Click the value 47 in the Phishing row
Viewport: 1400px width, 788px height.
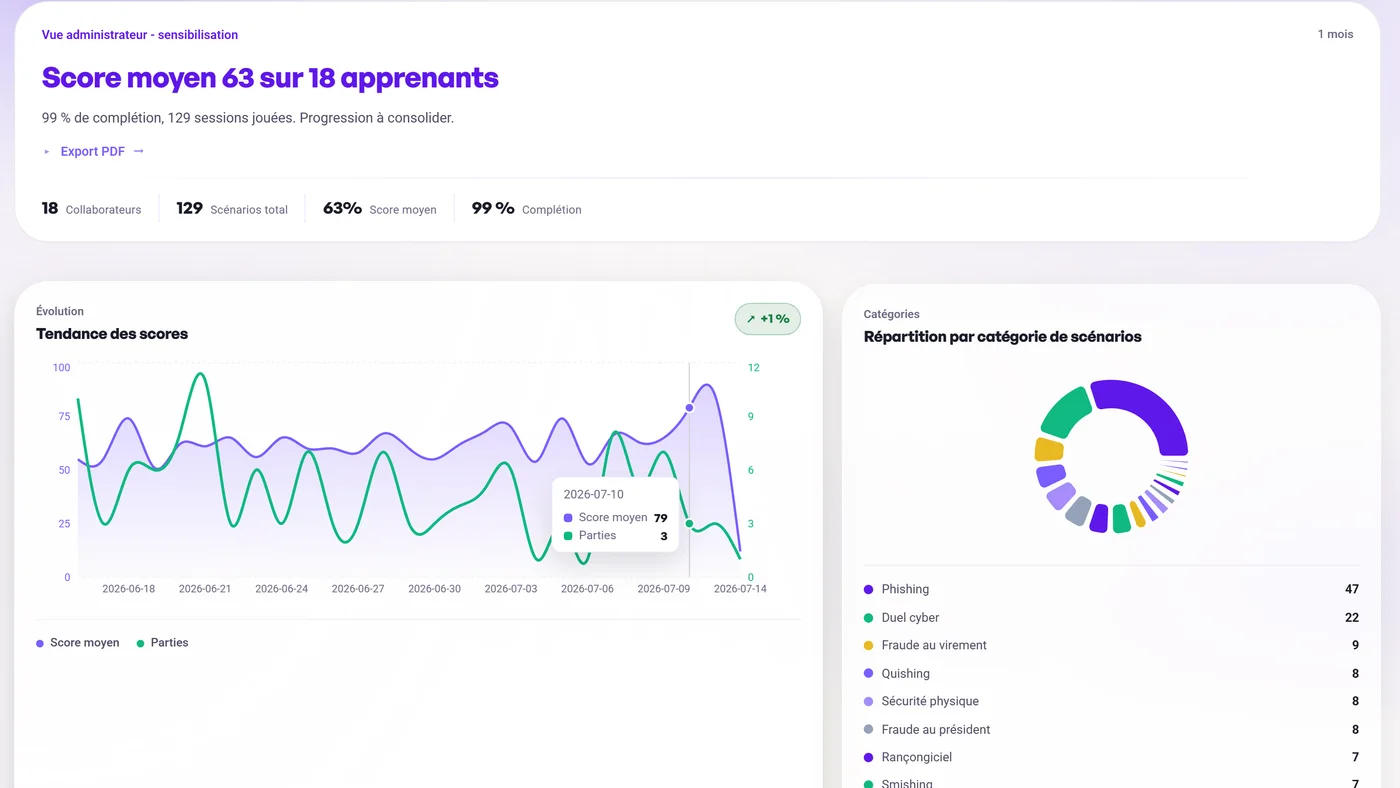(x=1352, y=590)
